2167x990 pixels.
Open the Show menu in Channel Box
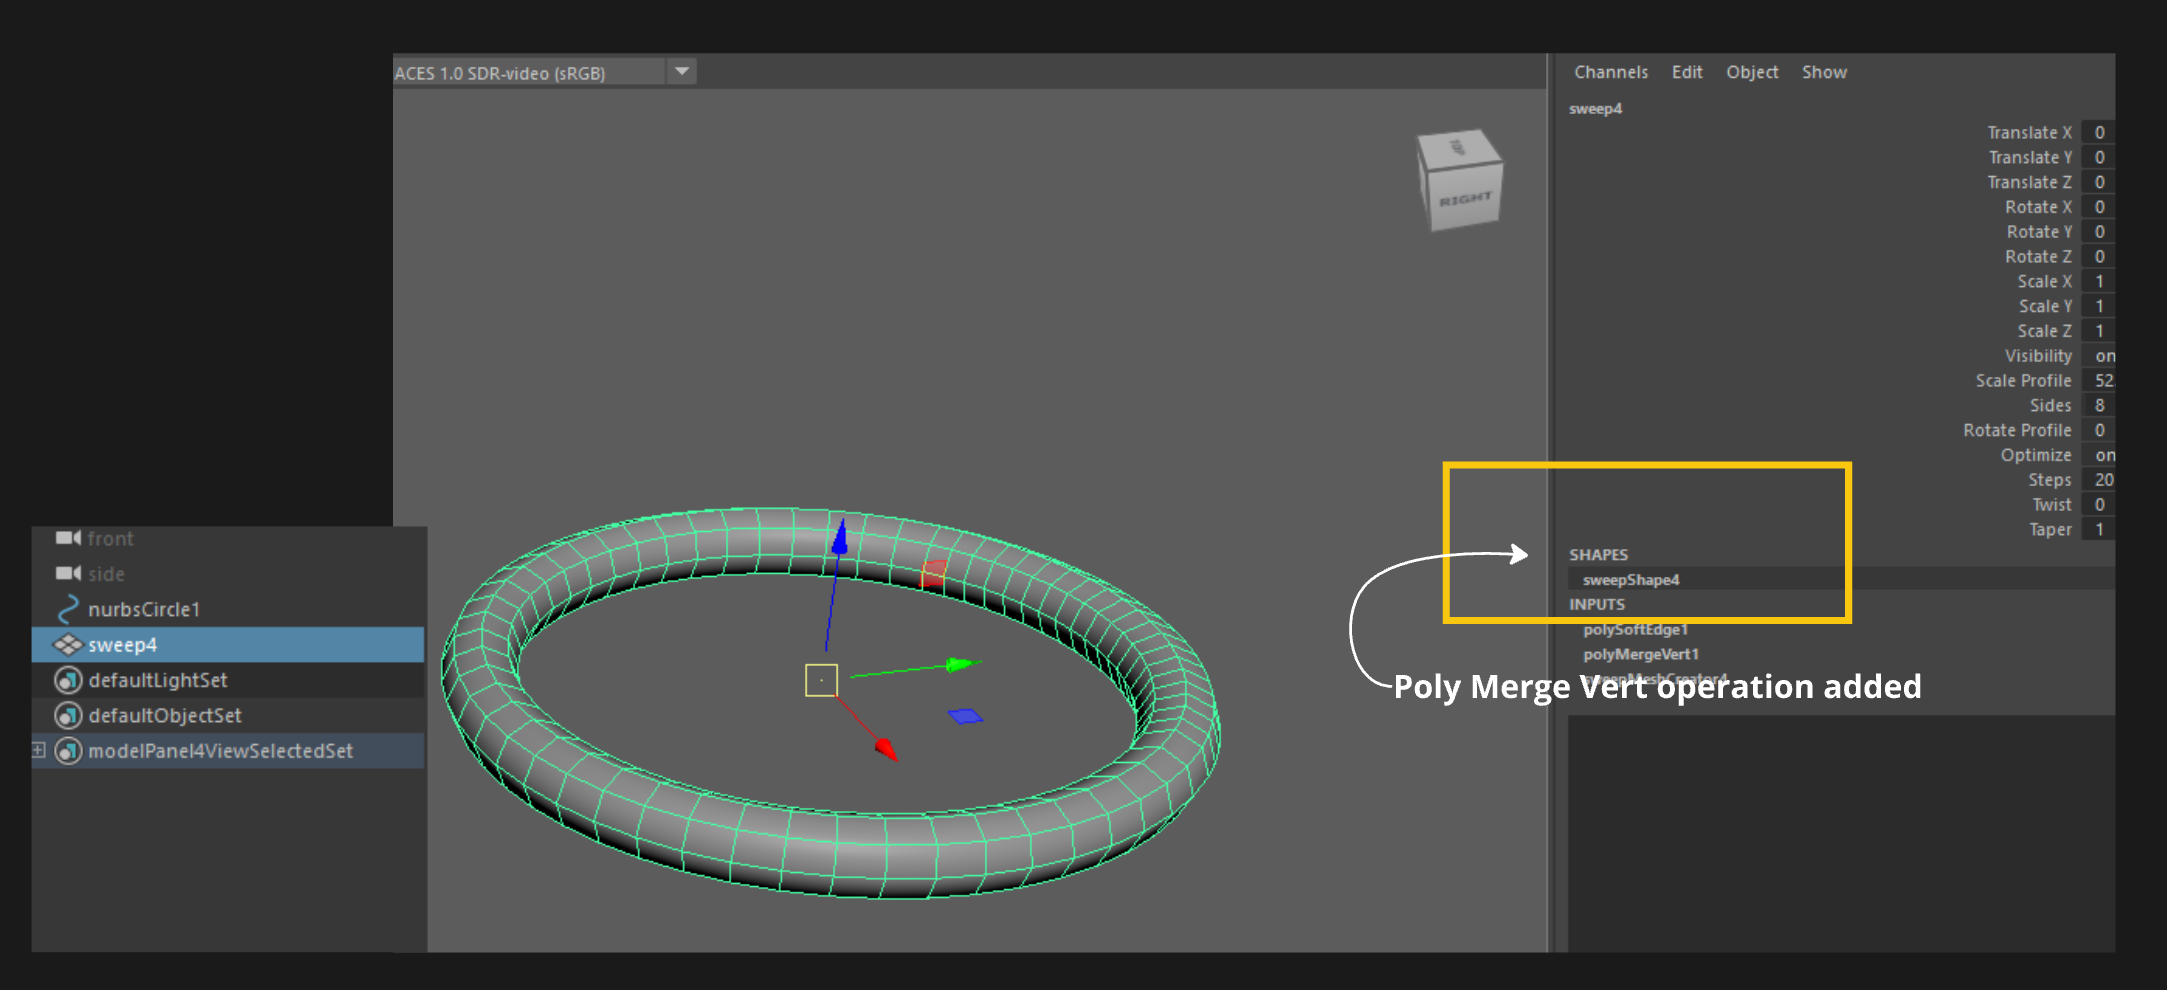pos(1824,72)
